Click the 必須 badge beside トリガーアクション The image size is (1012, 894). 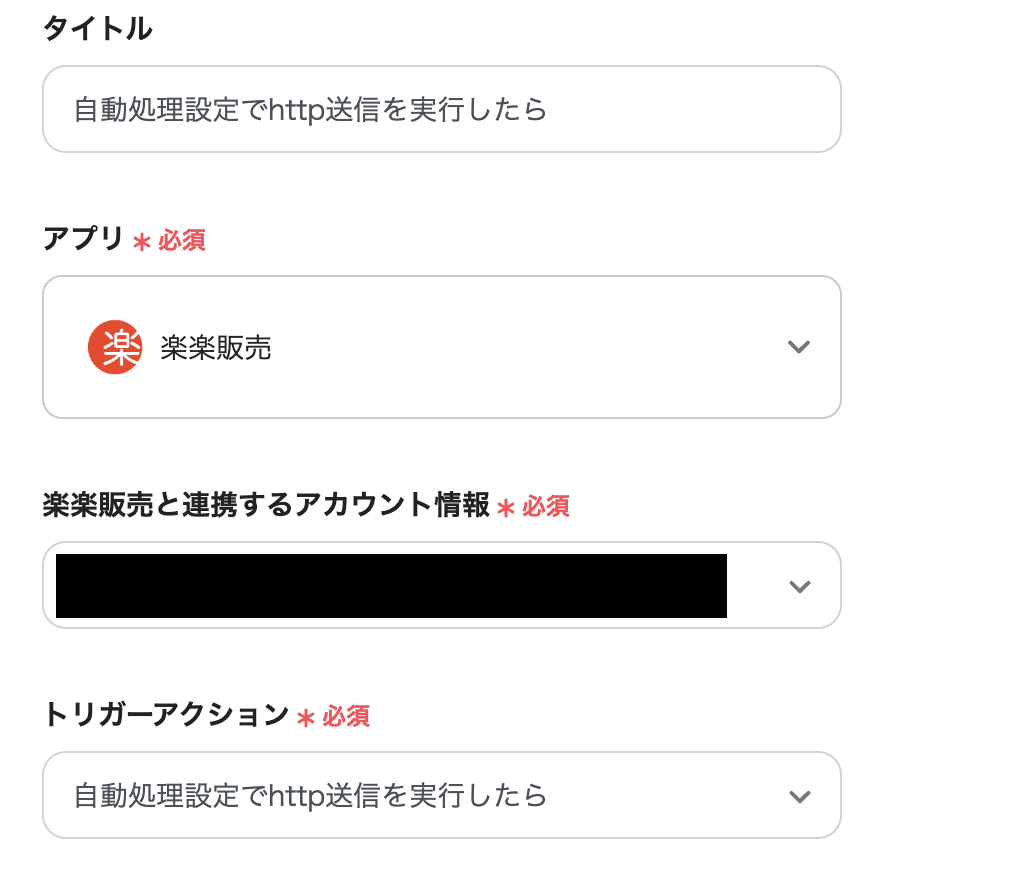[x=346, y=716]
